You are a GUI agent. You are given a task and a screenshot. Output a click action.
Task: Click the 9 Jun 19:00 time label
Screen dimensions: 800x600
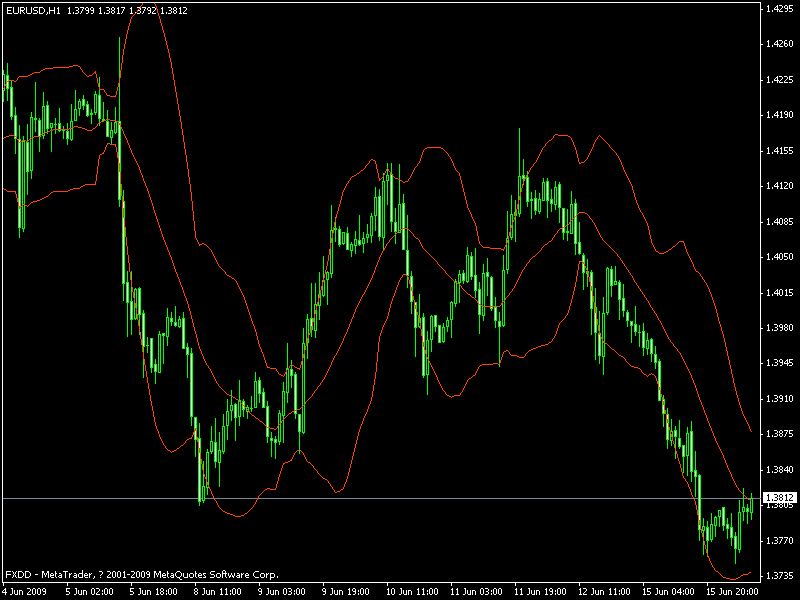pyautogui.click(x=346, y=592)
